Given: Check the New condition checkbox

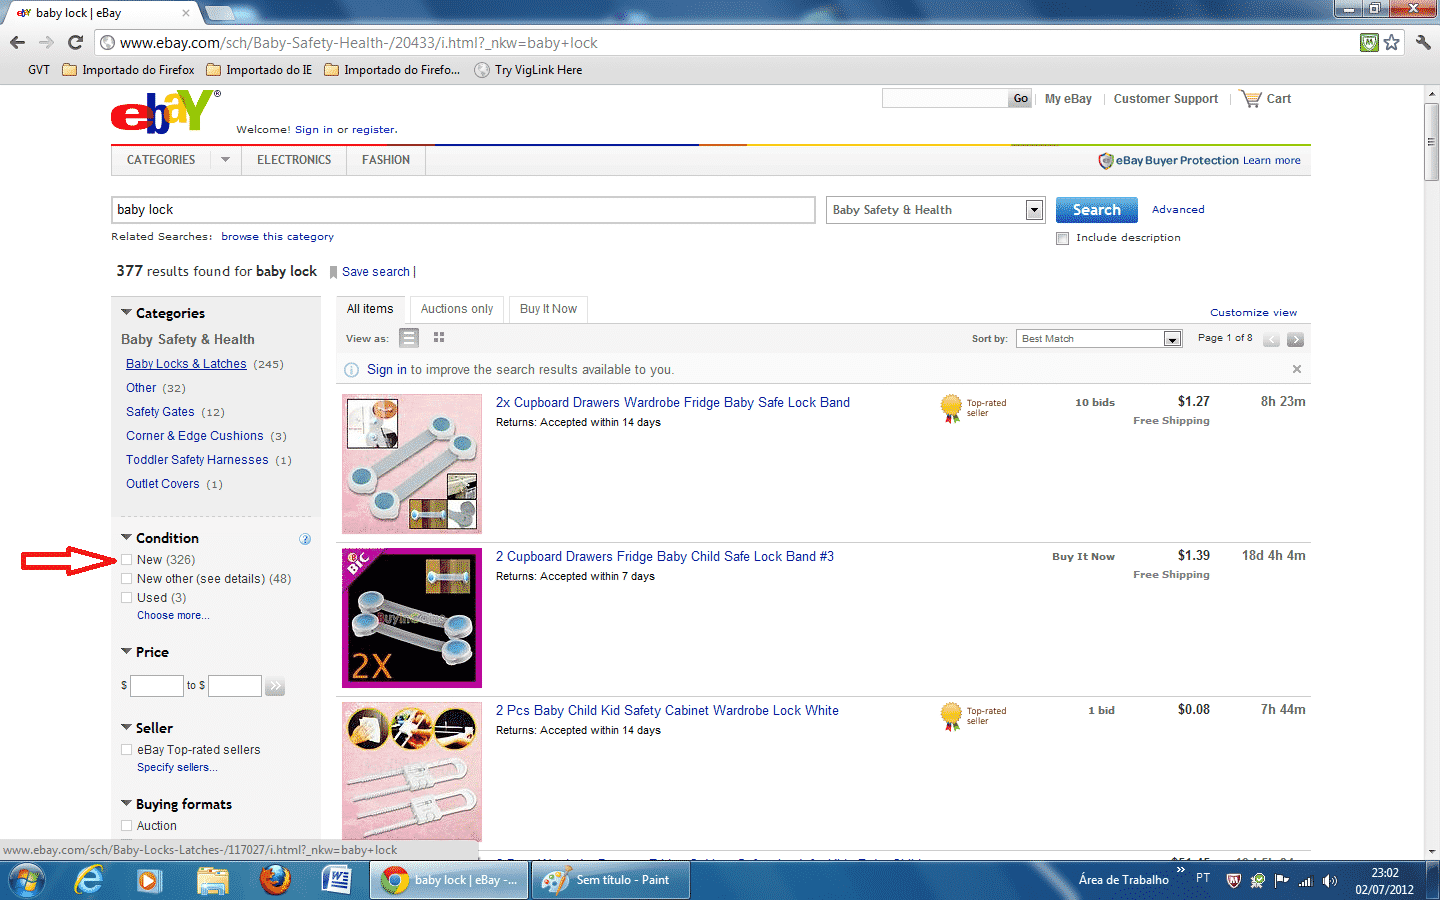Looking at the screenshot, I should click(127, 560).
